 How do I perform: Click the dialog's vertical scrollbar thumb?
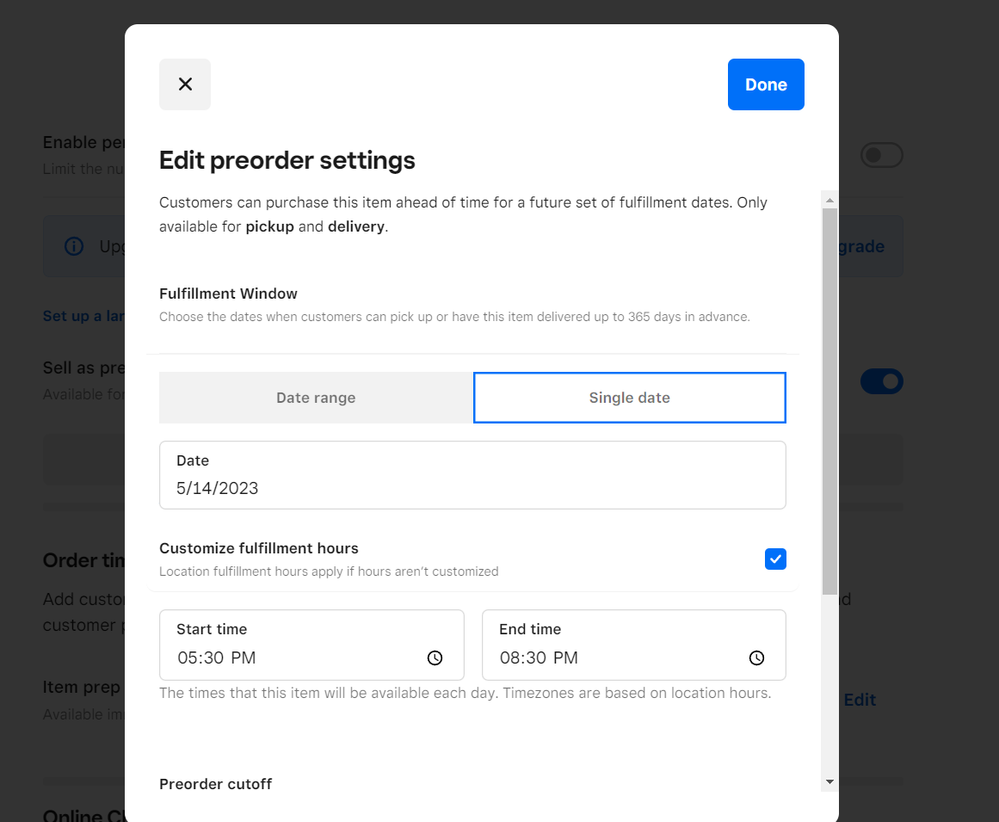(829, 400)
